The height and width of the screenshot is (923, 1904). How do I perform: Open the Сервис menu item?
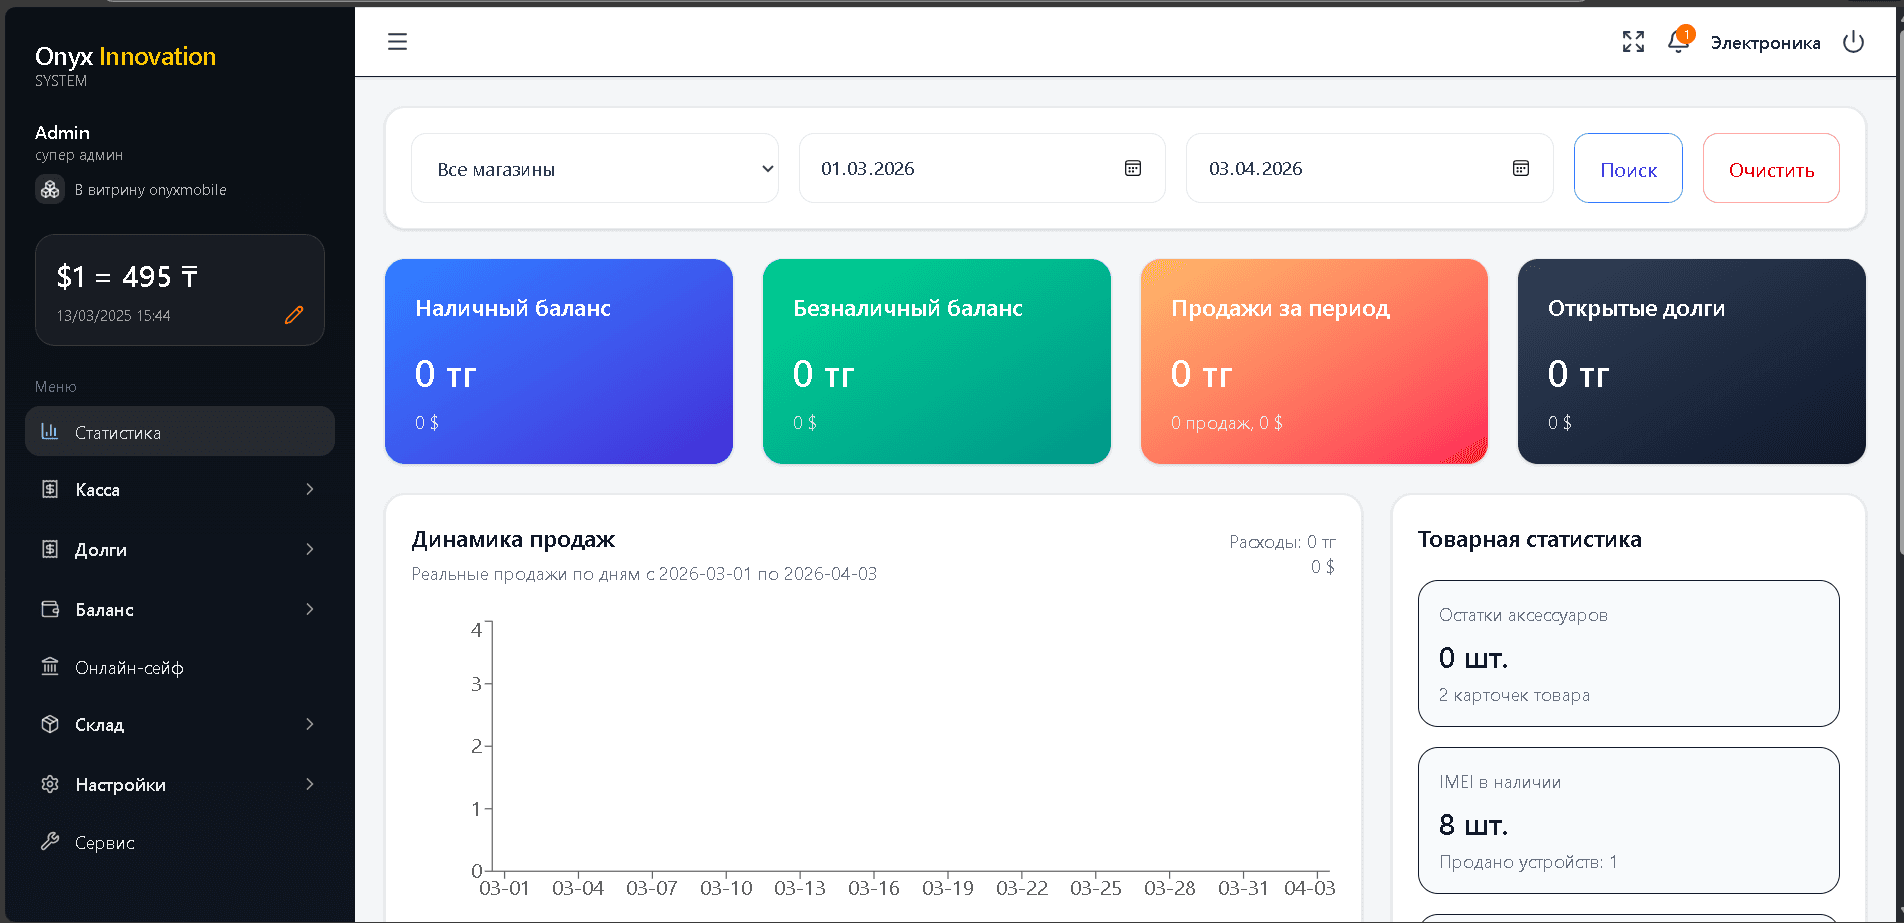coord(105,843)
